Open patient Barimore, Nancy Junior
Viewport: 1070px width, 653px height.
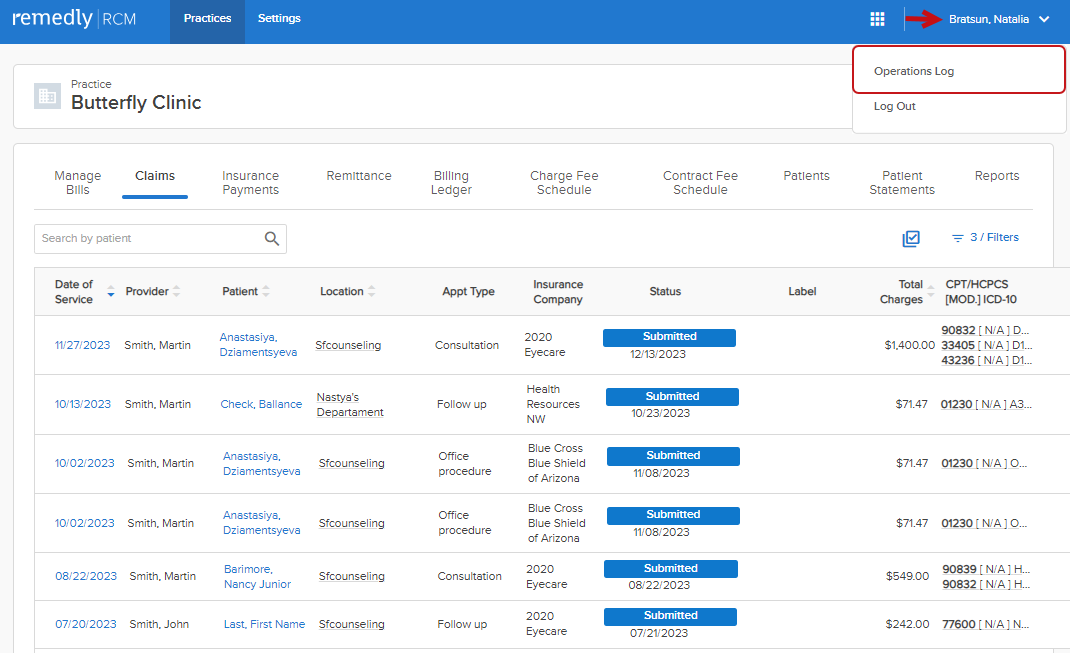pyautogui.click(x=257, y=577)
